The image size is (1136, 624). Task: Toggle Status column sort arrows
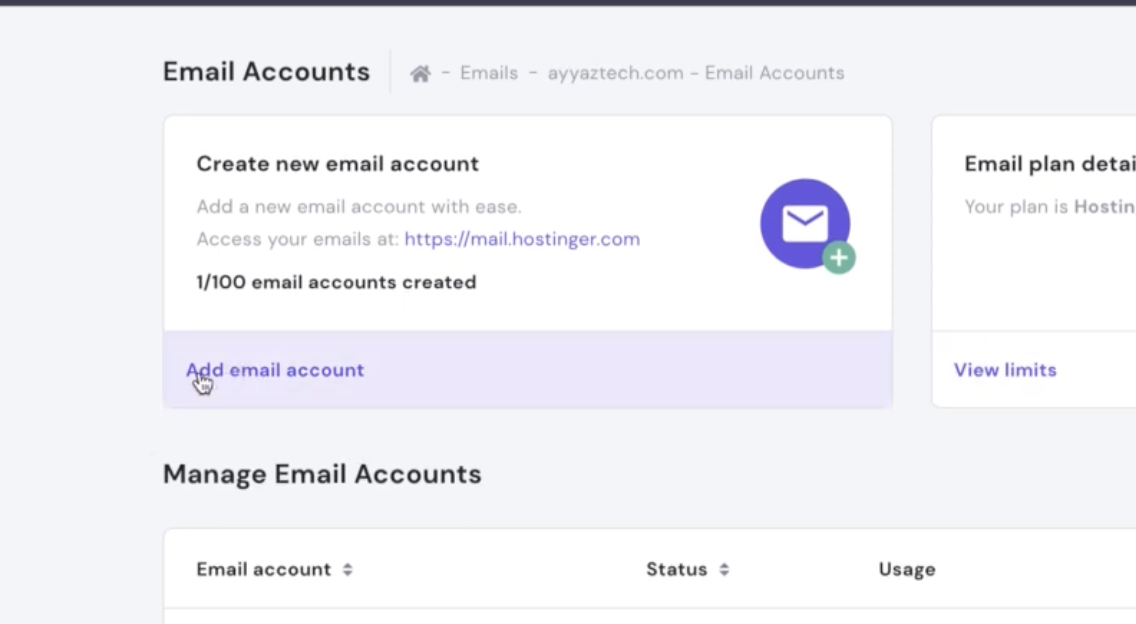724,570
